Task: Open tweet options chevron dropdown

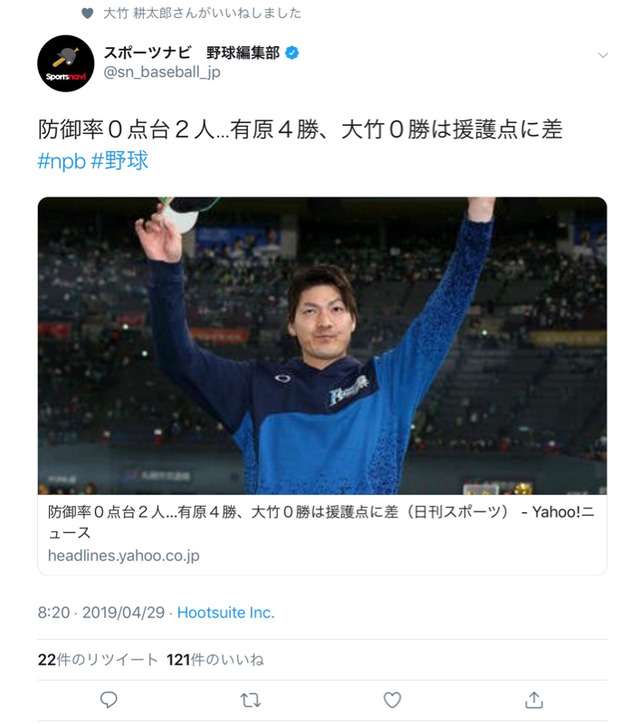Action: [603, 55]
